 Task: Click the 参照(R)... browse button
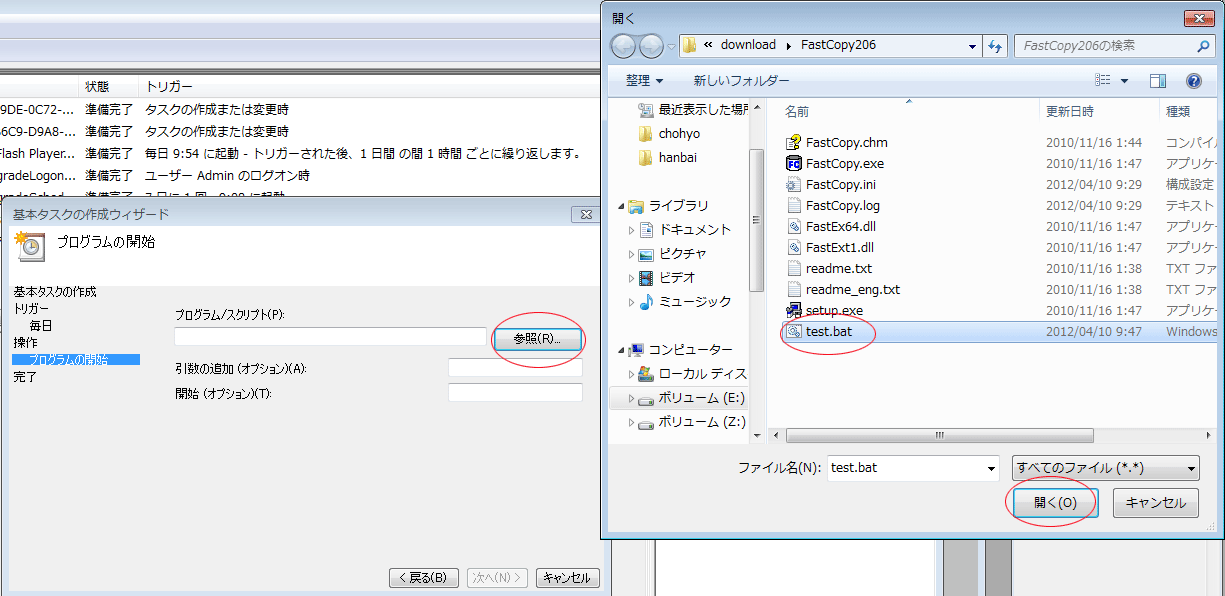coord(538,339)
